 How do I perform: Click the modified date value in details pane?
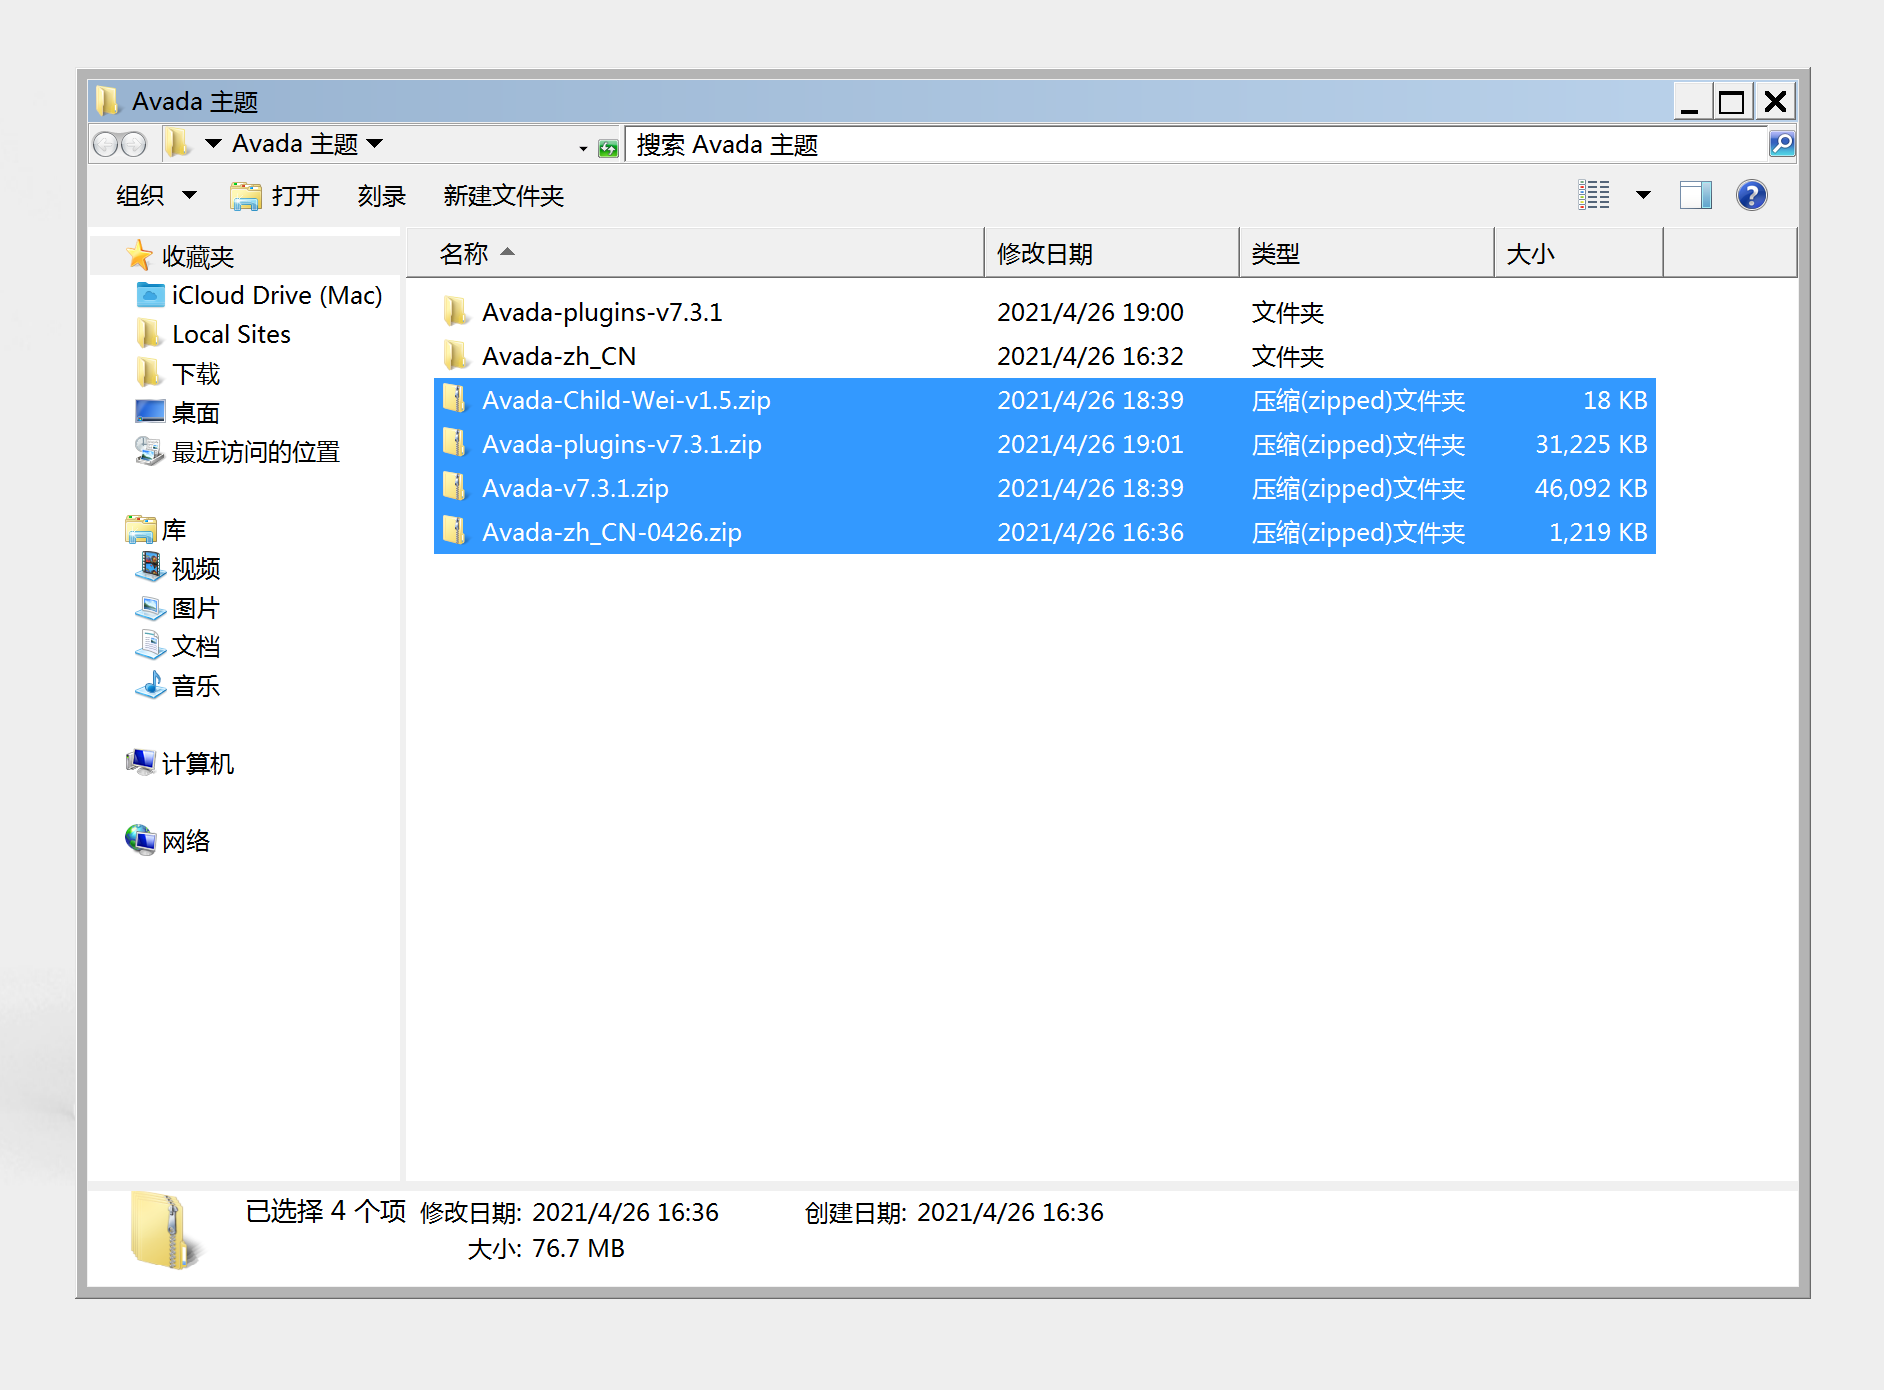(x=625, y=1212)
